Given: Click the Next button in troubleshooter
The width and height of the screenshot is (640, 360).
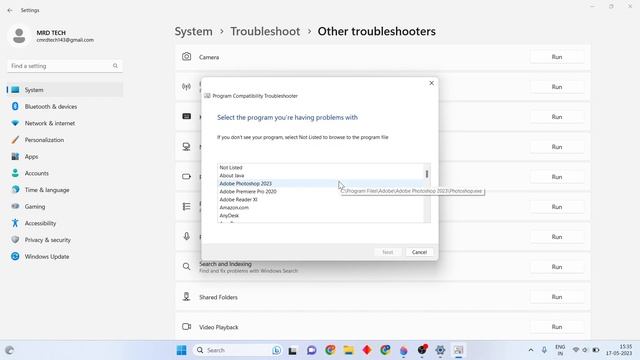Looking at the screenshot, I should (x=388, y=252).
